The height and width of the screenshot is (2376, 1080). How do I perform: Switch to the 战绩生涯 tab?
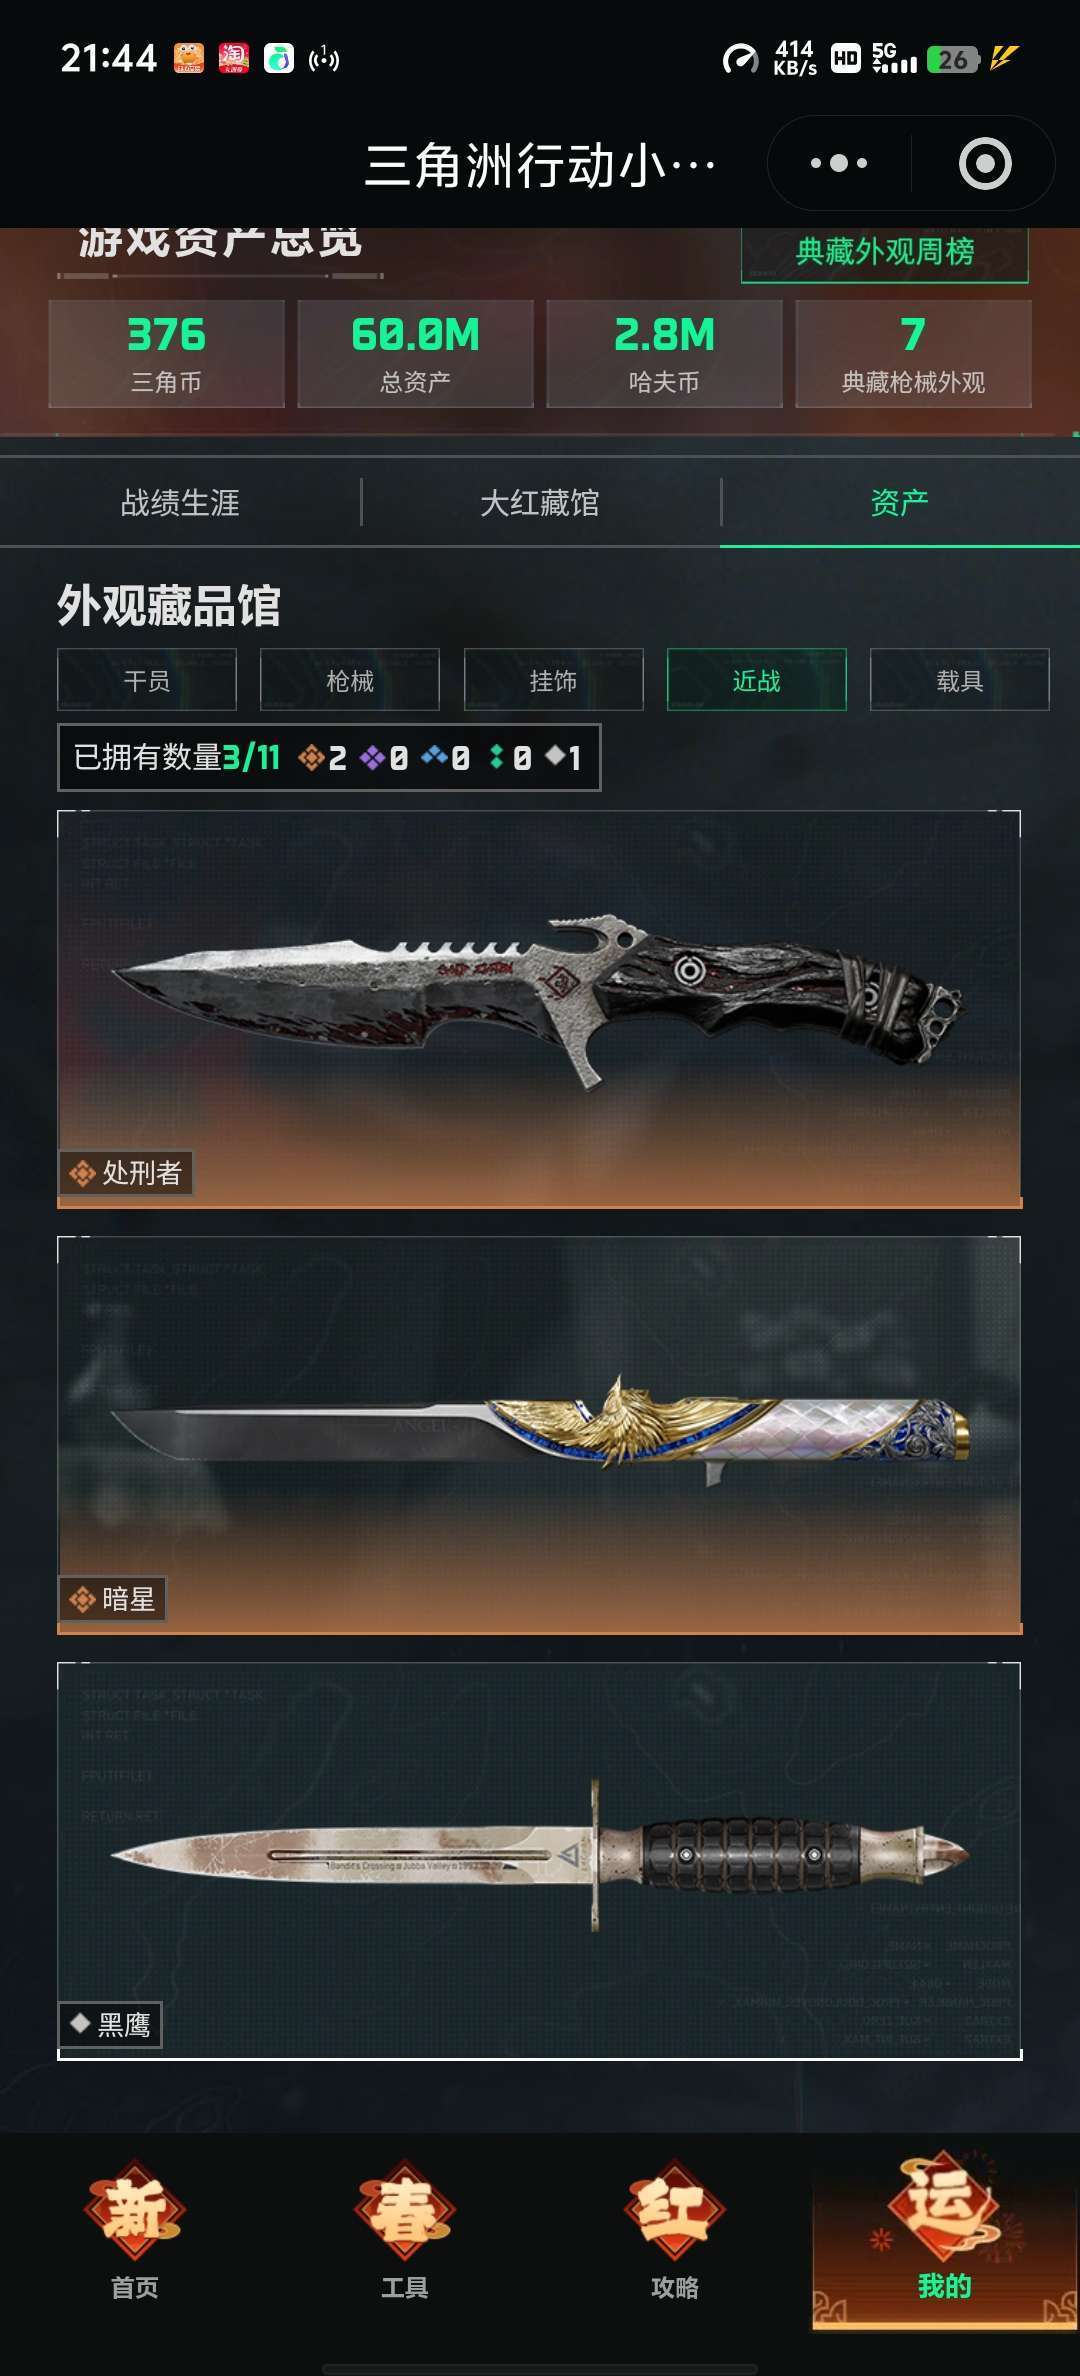(180, 502)
